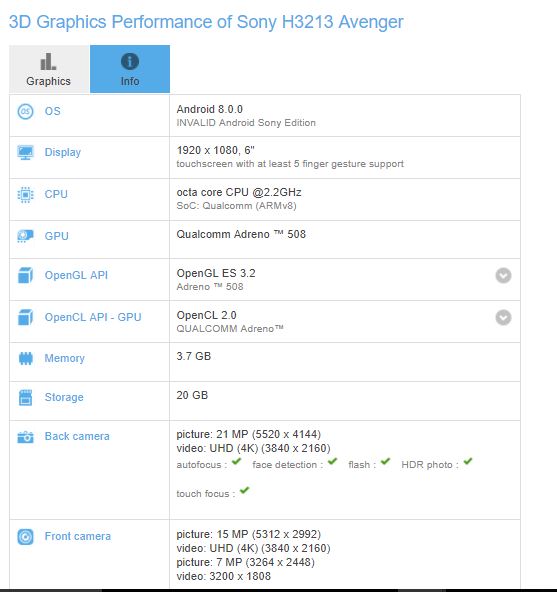
Task: Click picture: 15 MP (5312 x 2992) text
Action: point(248,535)
